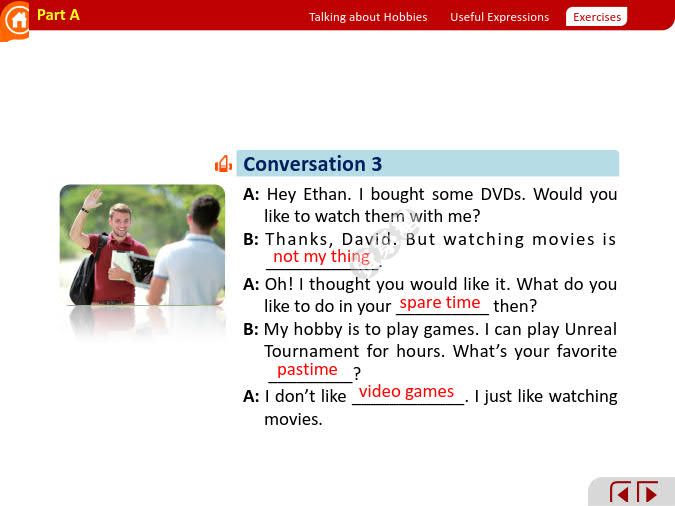Viewport: 675px width, 506px height.
Task: Select the Exercises tab
Action: (x=596, y=17)
